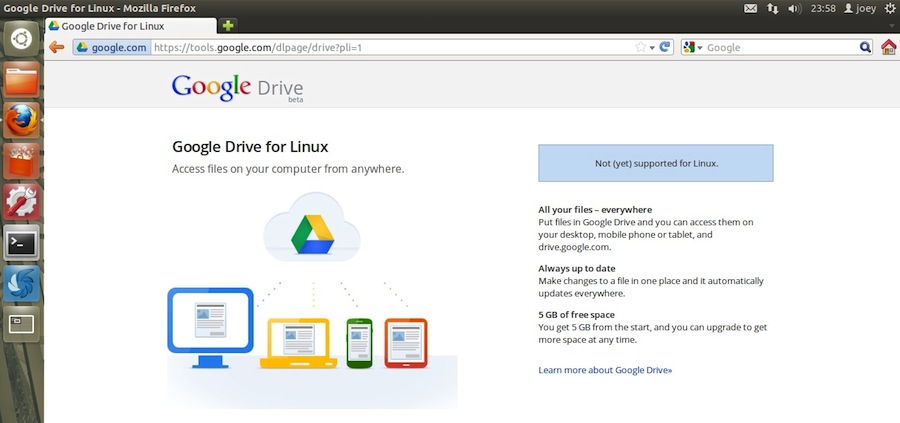Click the search magnifier icon
Screen dimensions: 900x423
pyautogui.click(x=865, y=47)
